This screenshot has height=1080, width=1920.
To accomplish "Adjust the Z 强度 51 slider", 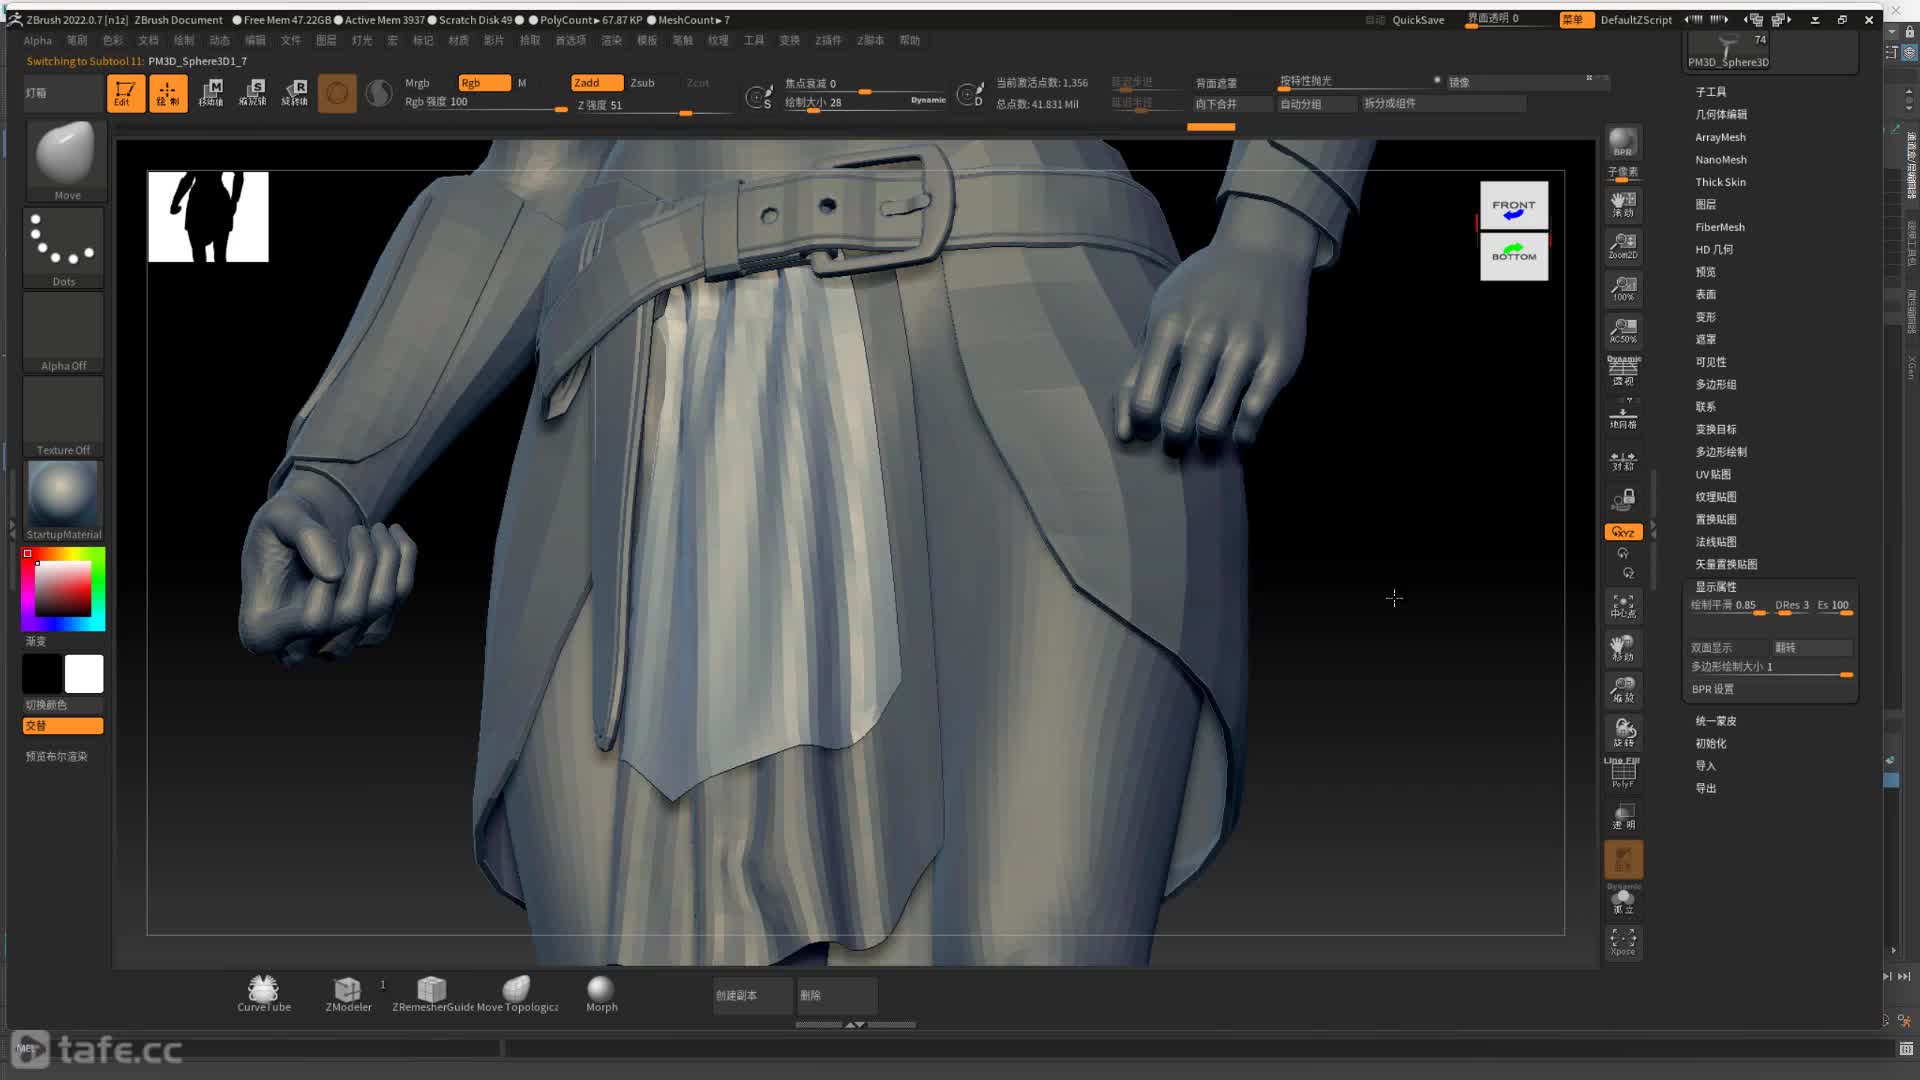I will coord(655,105).
